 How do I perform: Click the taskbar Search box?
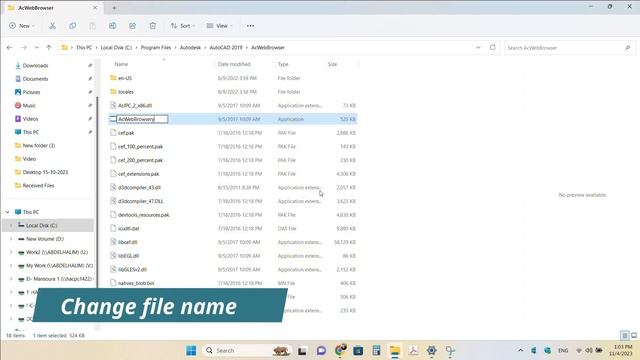click(x=247, y=350)
